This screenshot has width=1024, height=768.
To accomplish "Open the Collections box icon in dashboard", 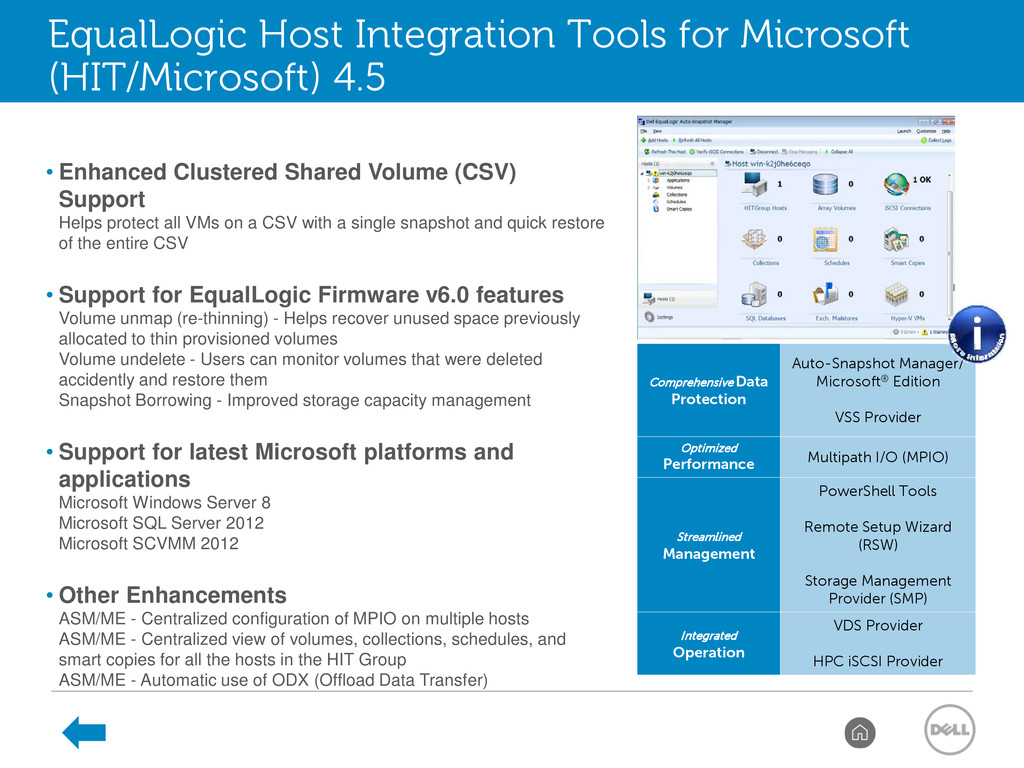I will coord(754,239).
